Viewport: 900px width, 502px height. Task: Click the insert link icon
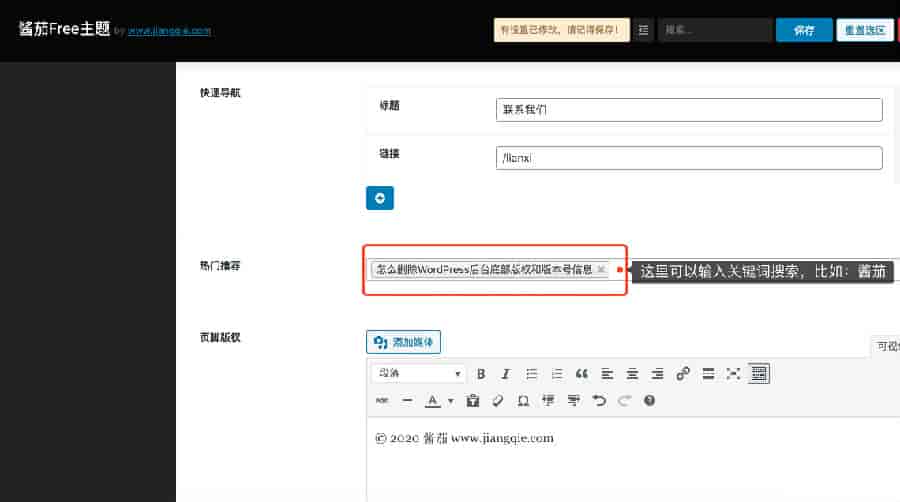pos(683,374)
